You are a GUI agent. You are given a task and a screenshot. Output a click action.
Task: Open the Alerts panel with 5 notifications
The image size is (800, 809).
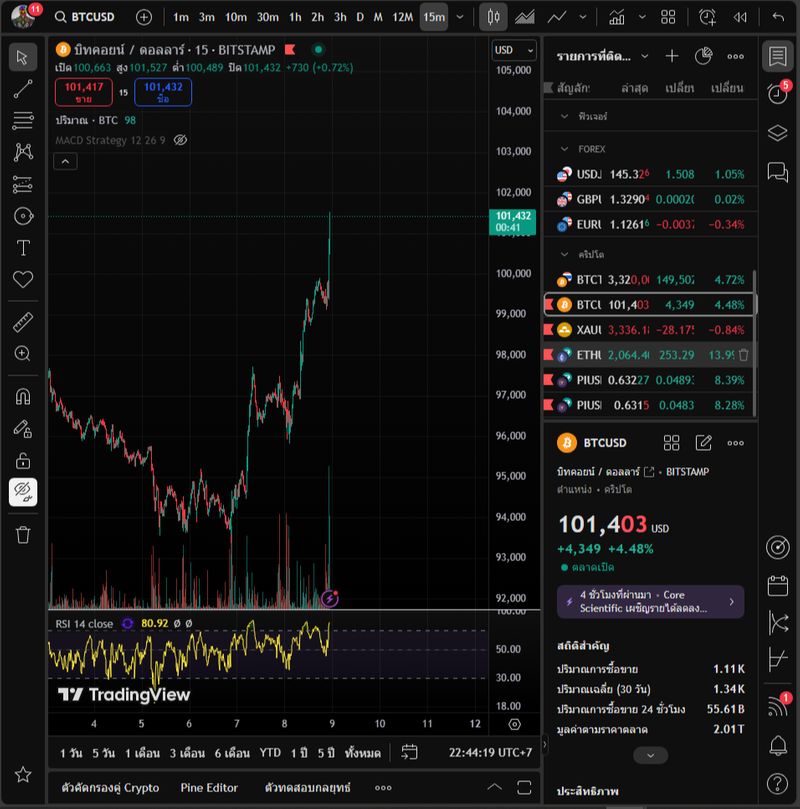click(x=777, y=92)
